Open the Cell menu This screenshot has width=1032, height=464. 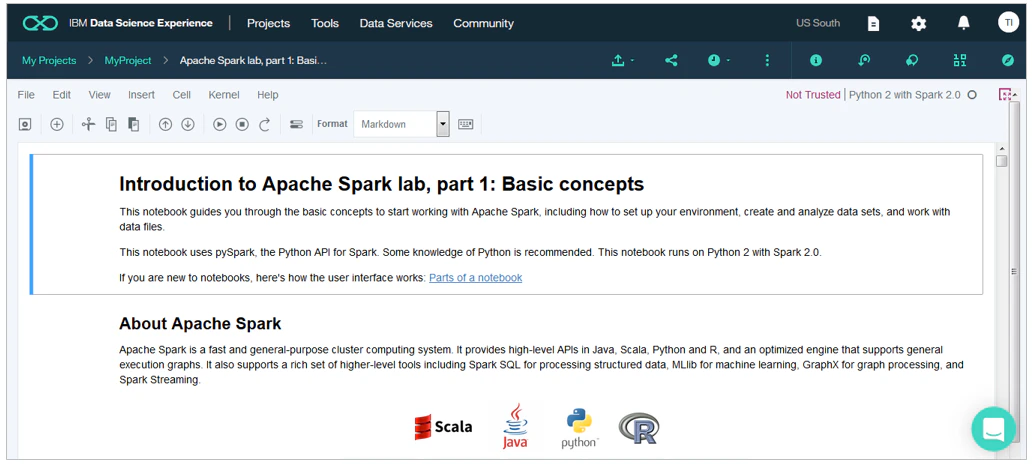point(182,95)
